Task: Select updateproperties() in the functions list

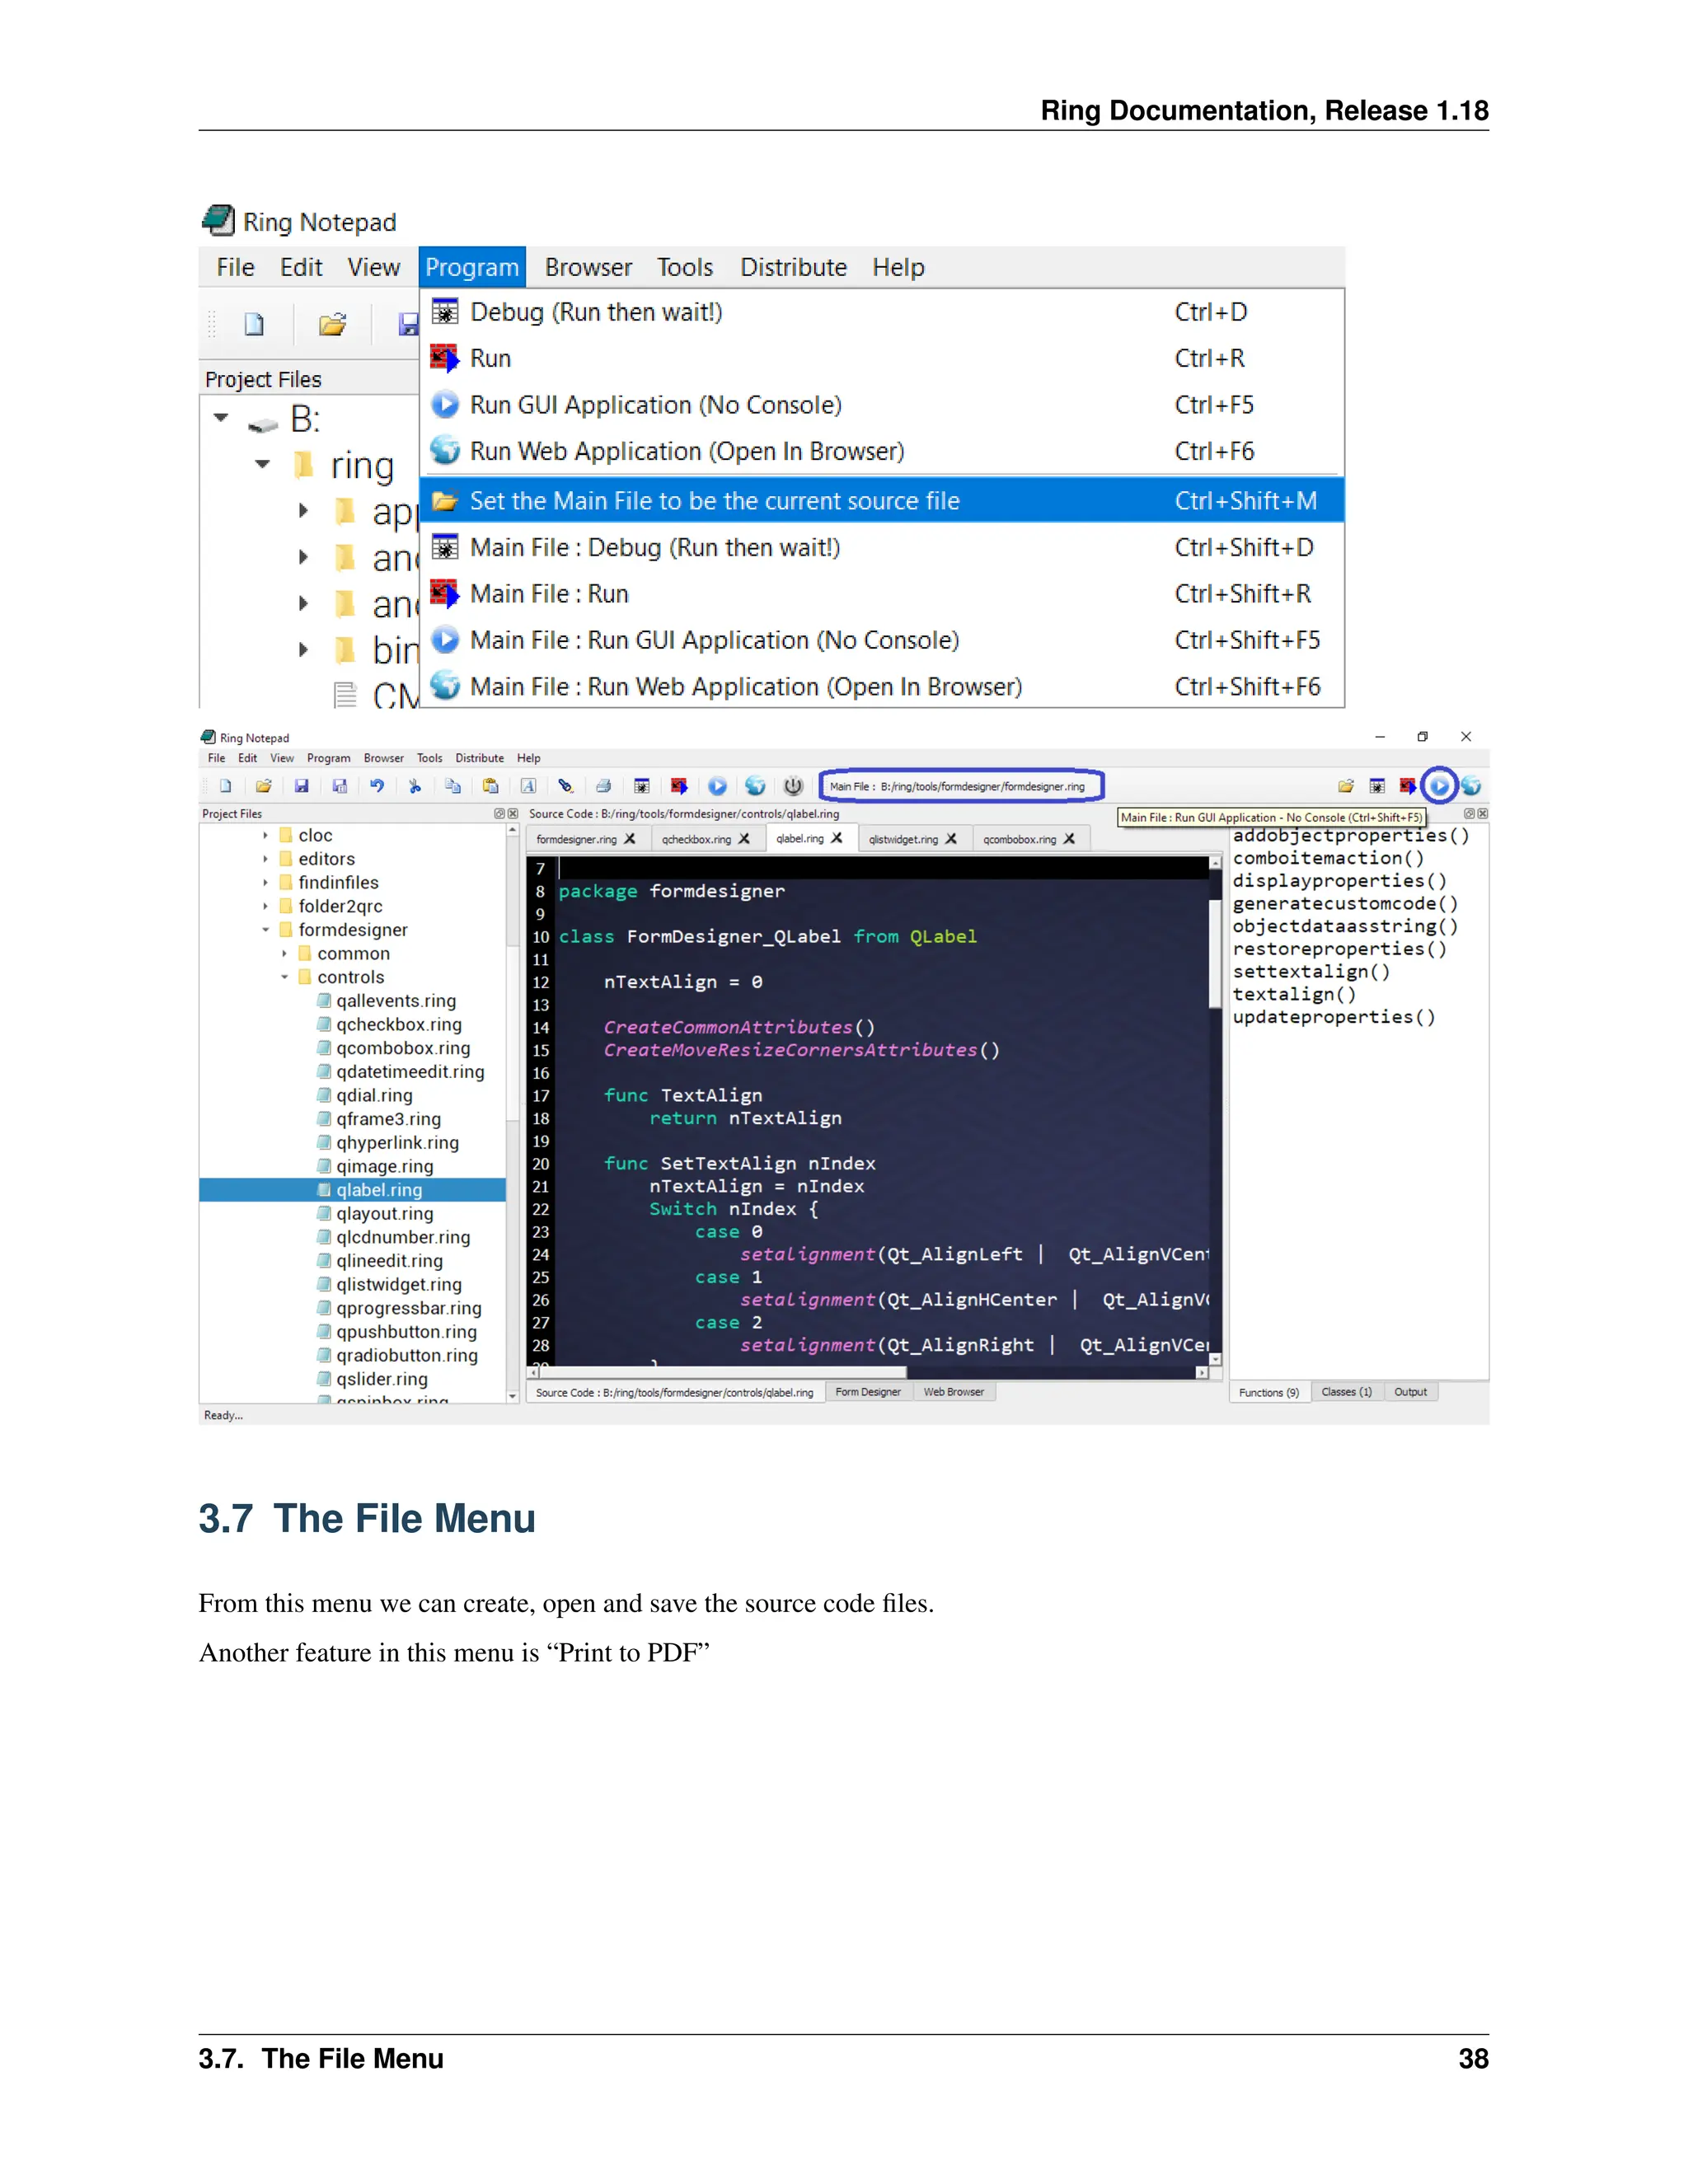Action: 1334,1017
